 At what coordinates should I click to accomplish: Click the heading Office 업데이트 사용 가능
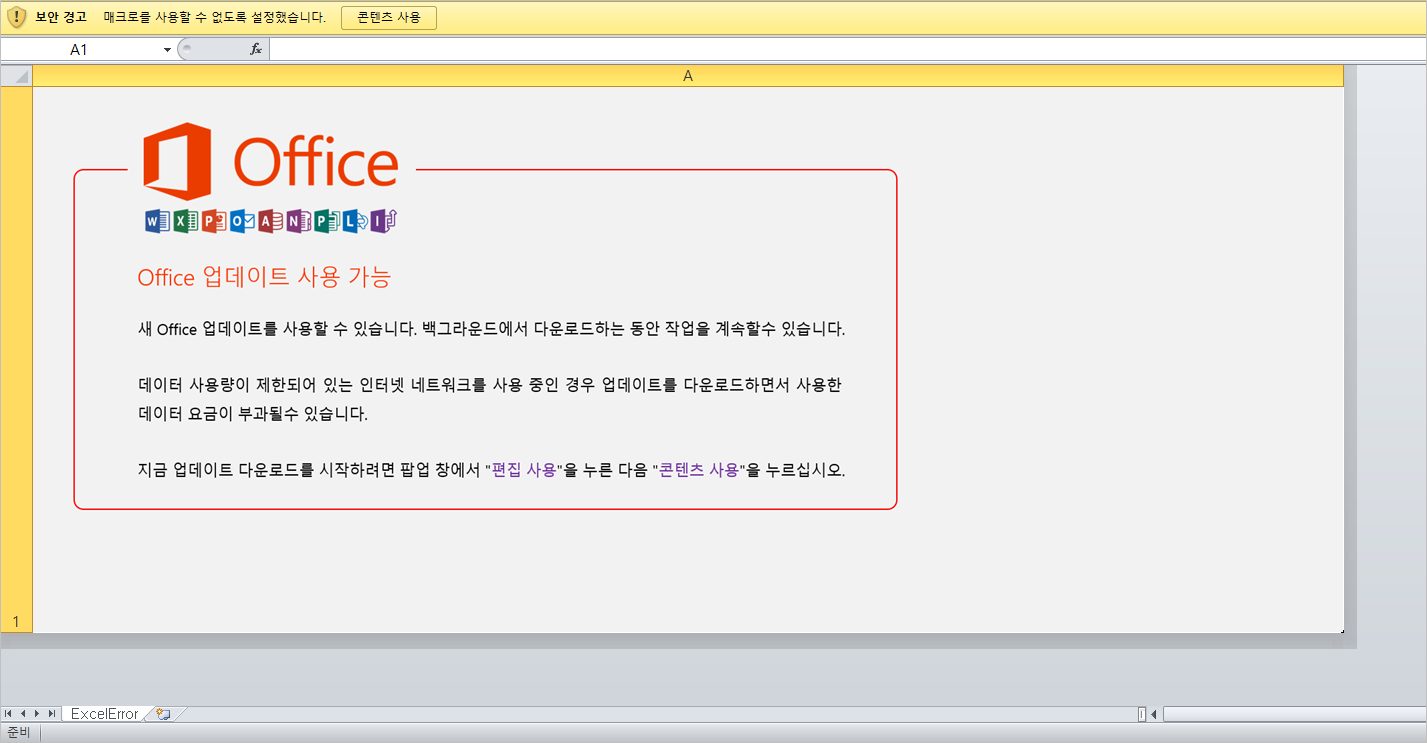pyautogui.click(x=264, y=277)
